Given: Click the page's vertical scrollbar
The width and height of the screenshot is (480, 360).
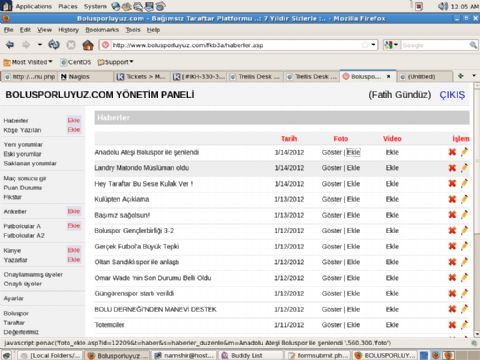Looking at the screenshot, I should click(x=476, y=208).
